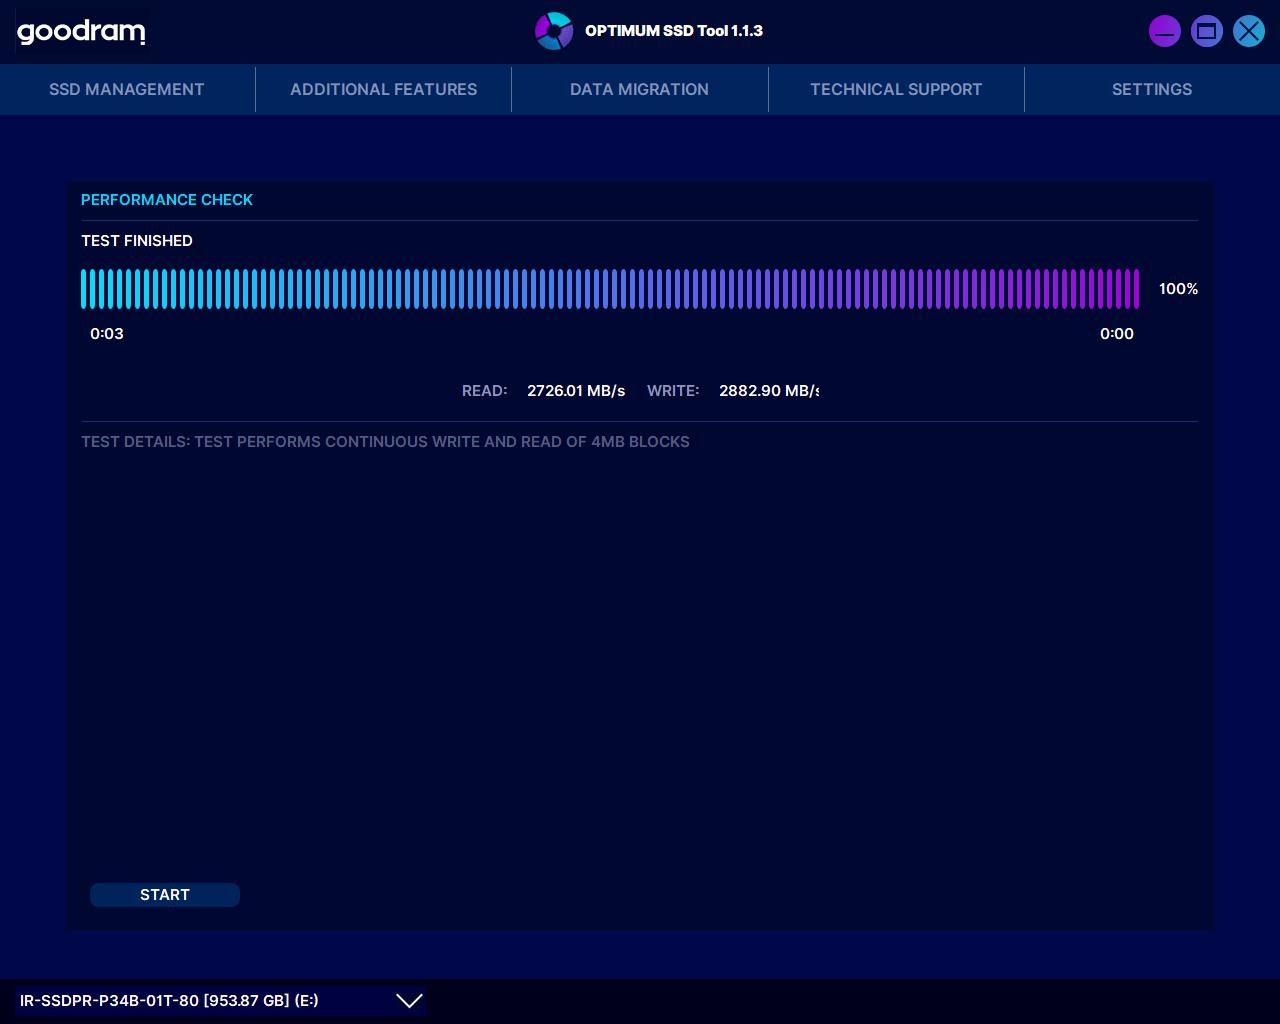Click the TEST FINISHED status label
This screenshot has width=1280, height=1024.
point(137,241)
